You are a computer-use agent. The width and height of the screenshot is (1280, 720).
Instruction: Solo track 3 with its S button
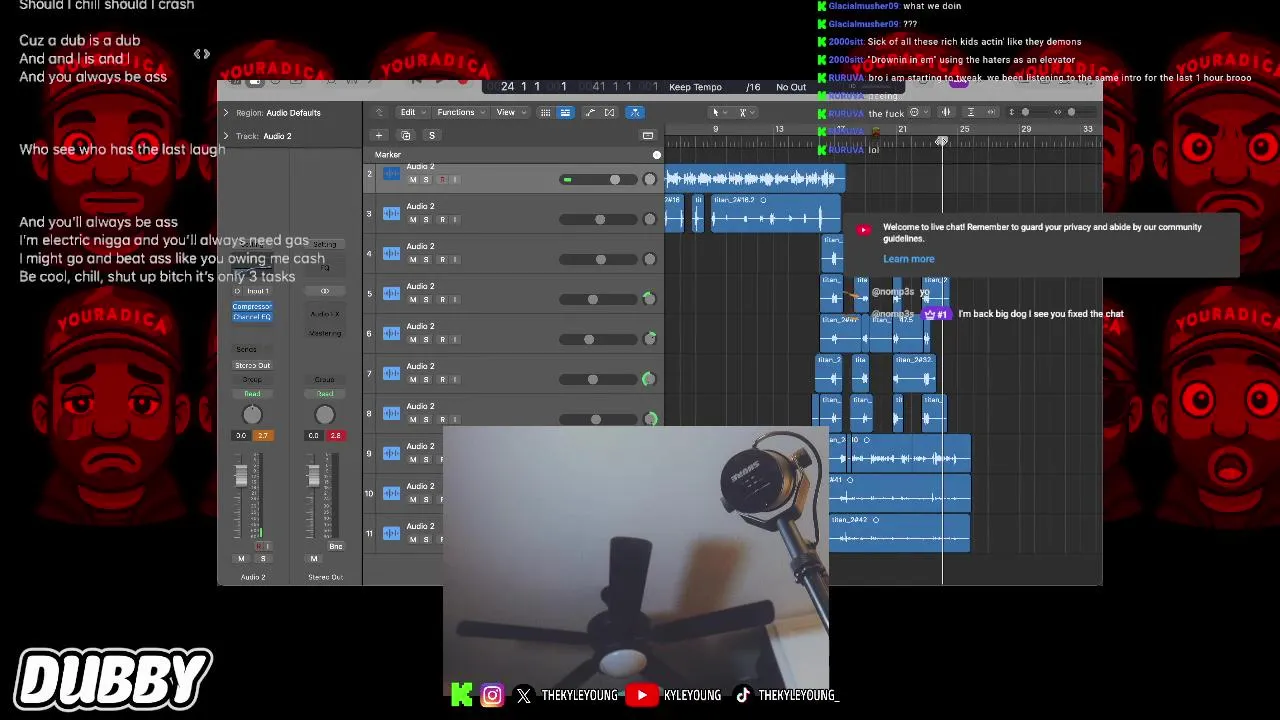[x=426, y=219]
